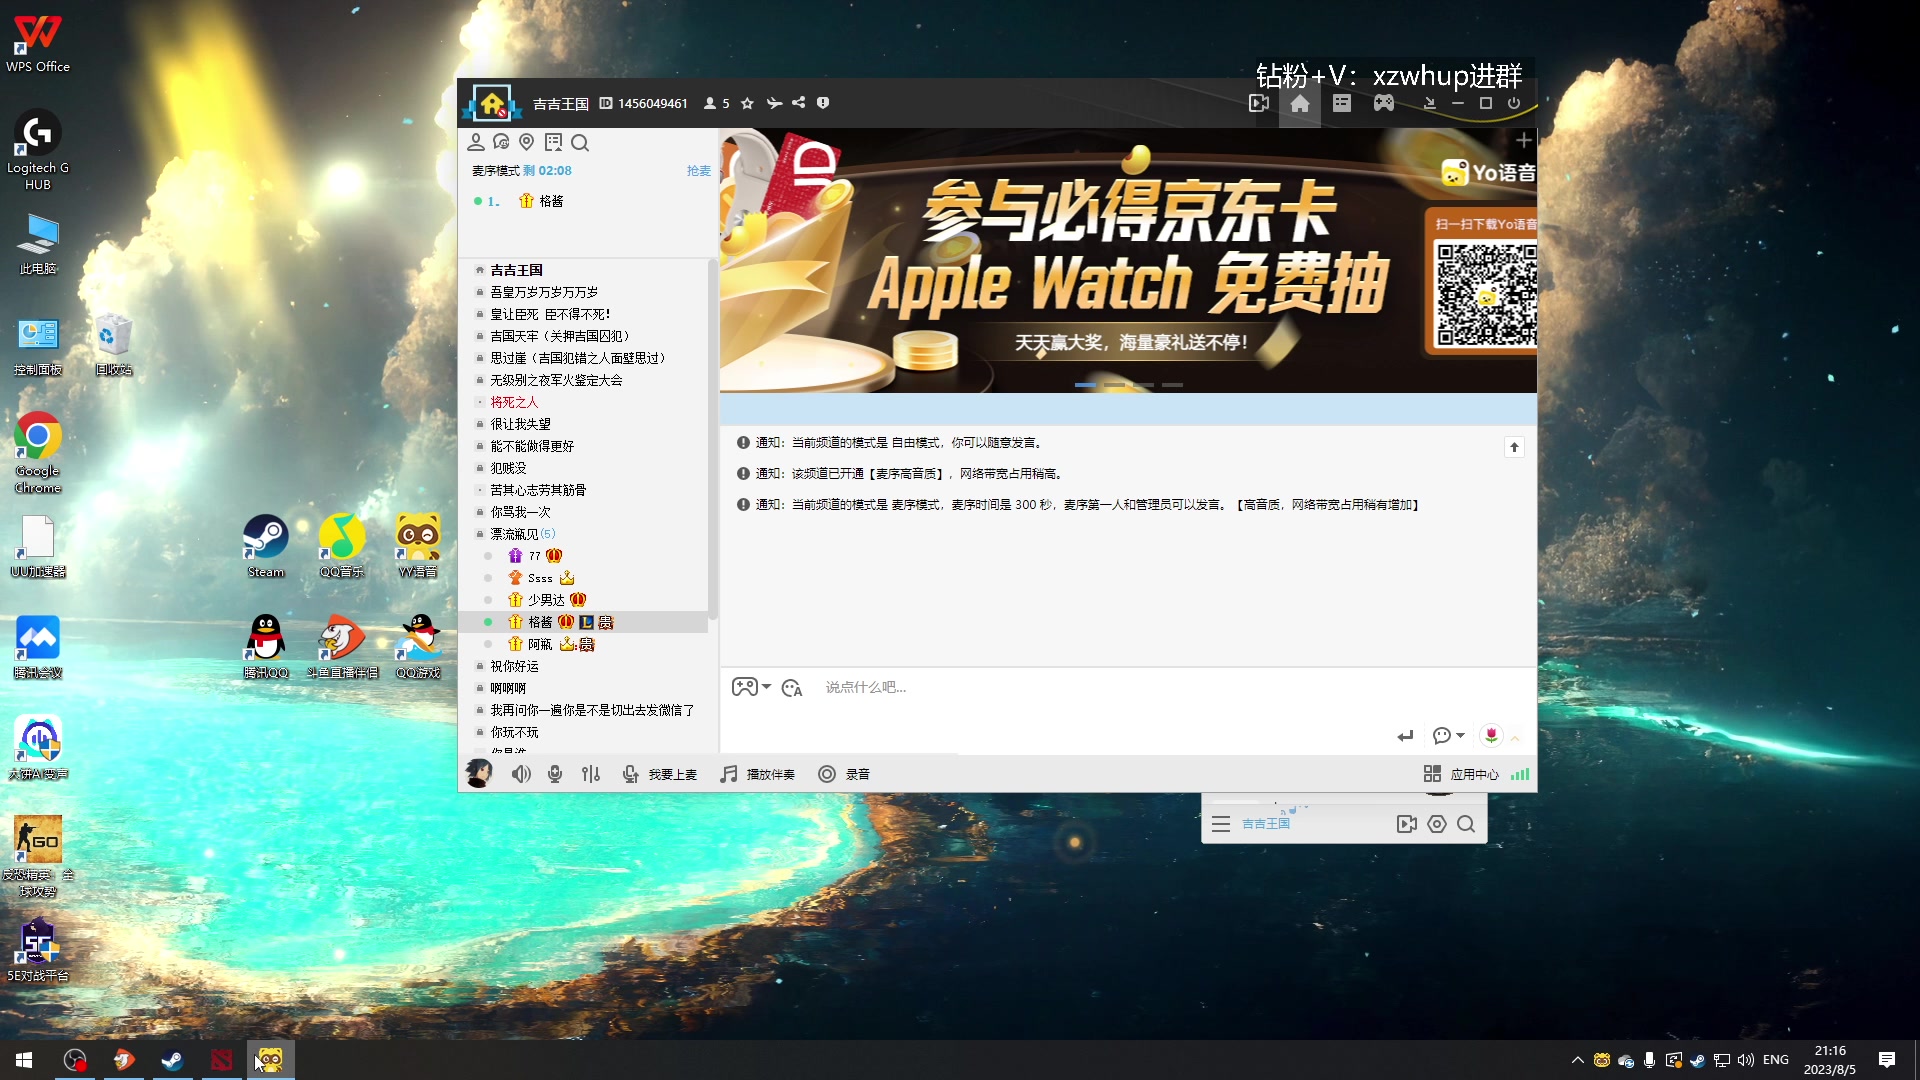Toggle the speaker volume icon

[x=521, y=774]
